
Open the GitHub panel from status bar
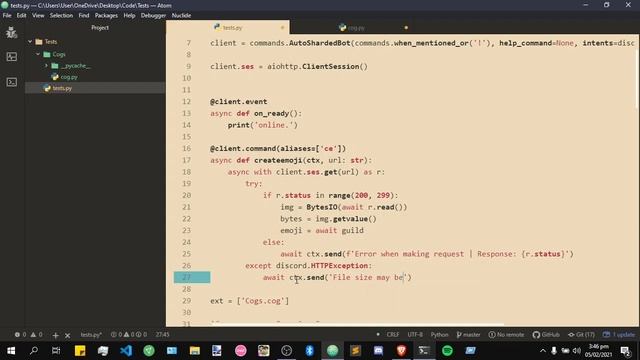[x=546, y=335]
